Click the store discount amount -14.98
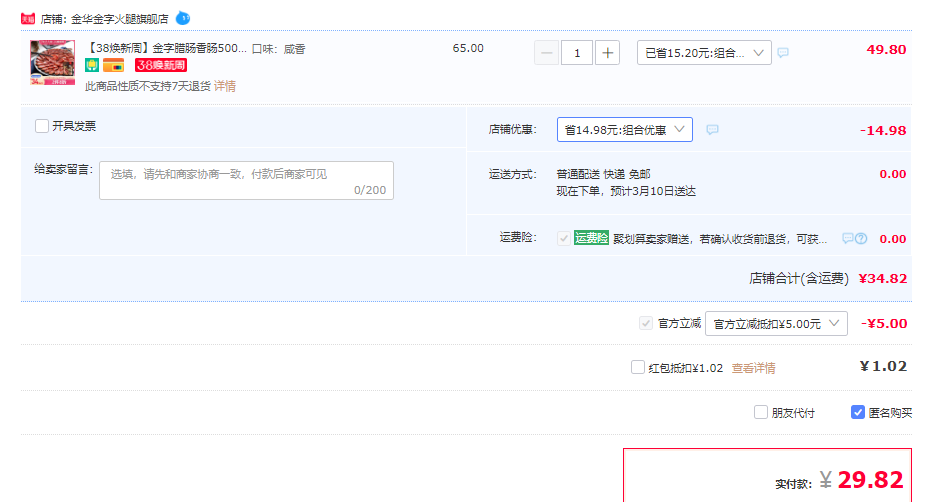The height and width of the screenshot is (502, 937). 883,130
